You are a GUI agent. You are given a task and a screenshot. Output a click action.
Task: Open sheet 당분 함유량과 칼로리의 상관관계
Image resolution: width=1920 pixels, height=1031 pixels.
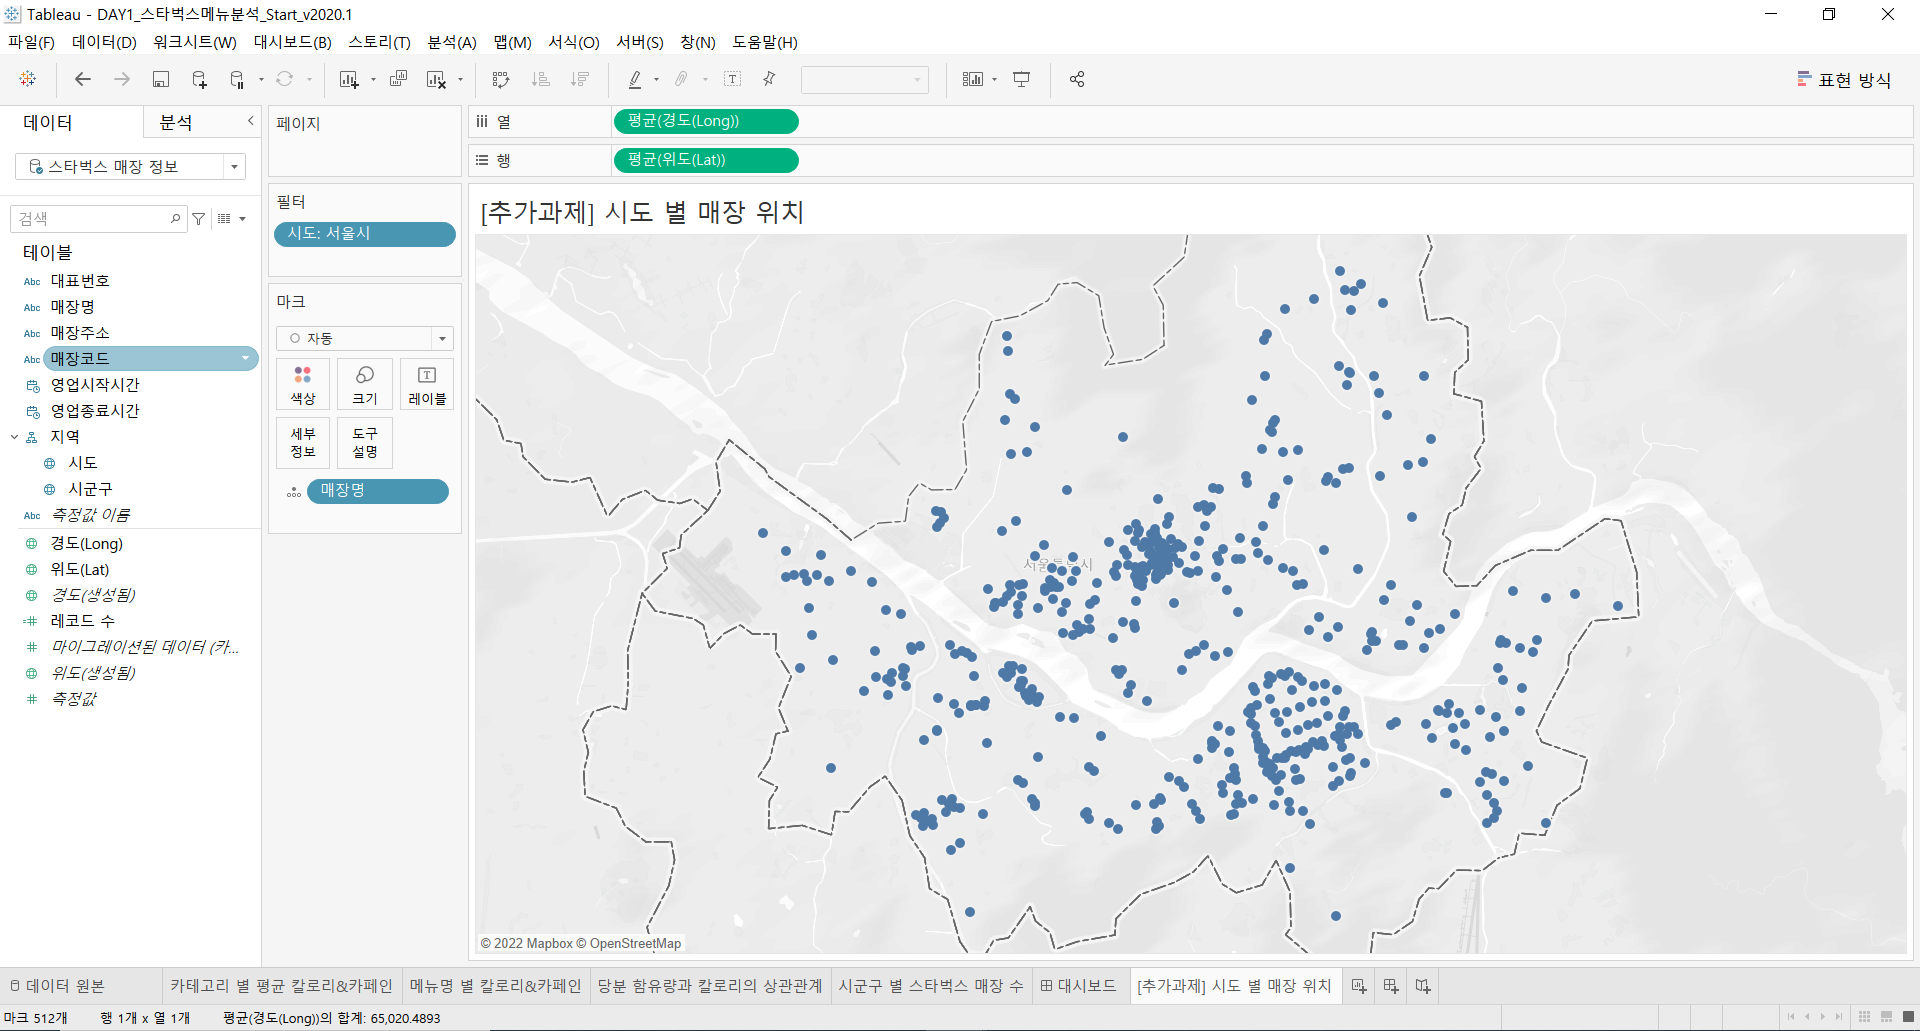tap(710, 986)
